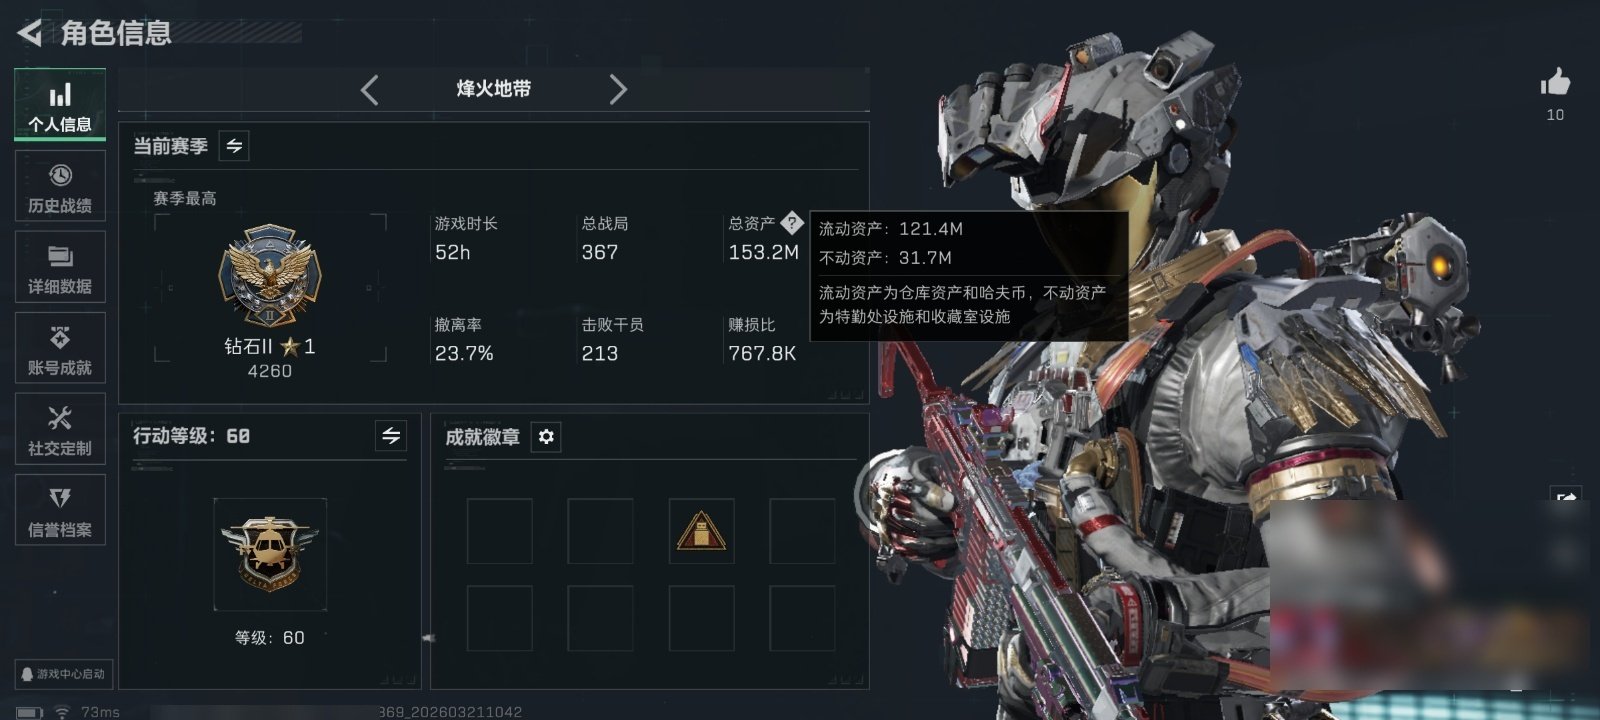Switch to next game mode with right chevron
Screen dimensions: 1600x720
(x=618, y=90)
